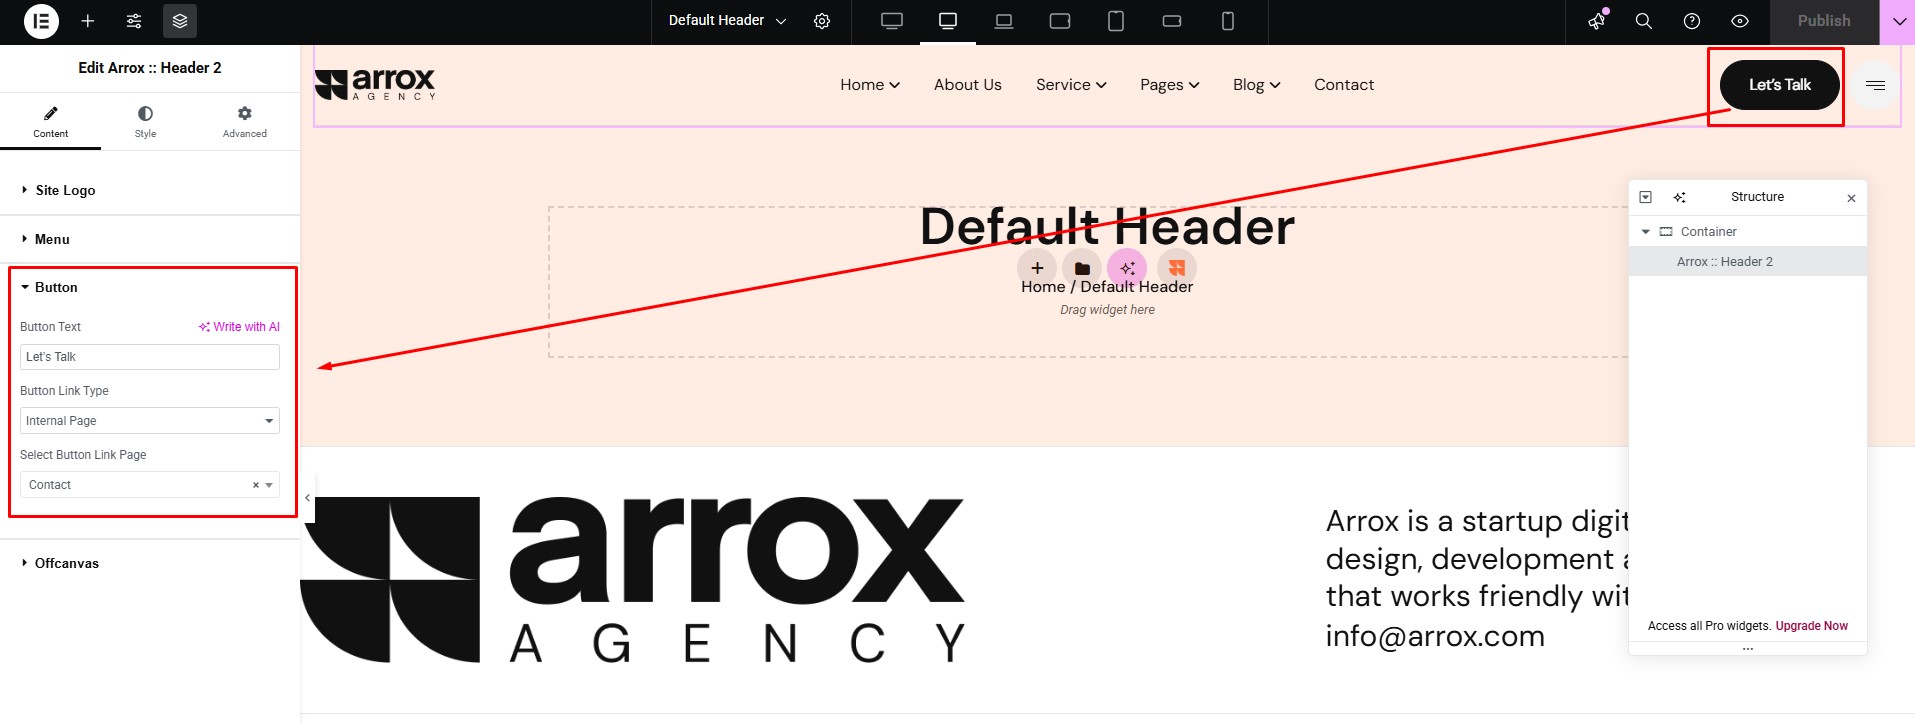The height and width of the screenshot is (724, 1915).
Task: Open the help question icon
Action: [x=1692, y=21]
